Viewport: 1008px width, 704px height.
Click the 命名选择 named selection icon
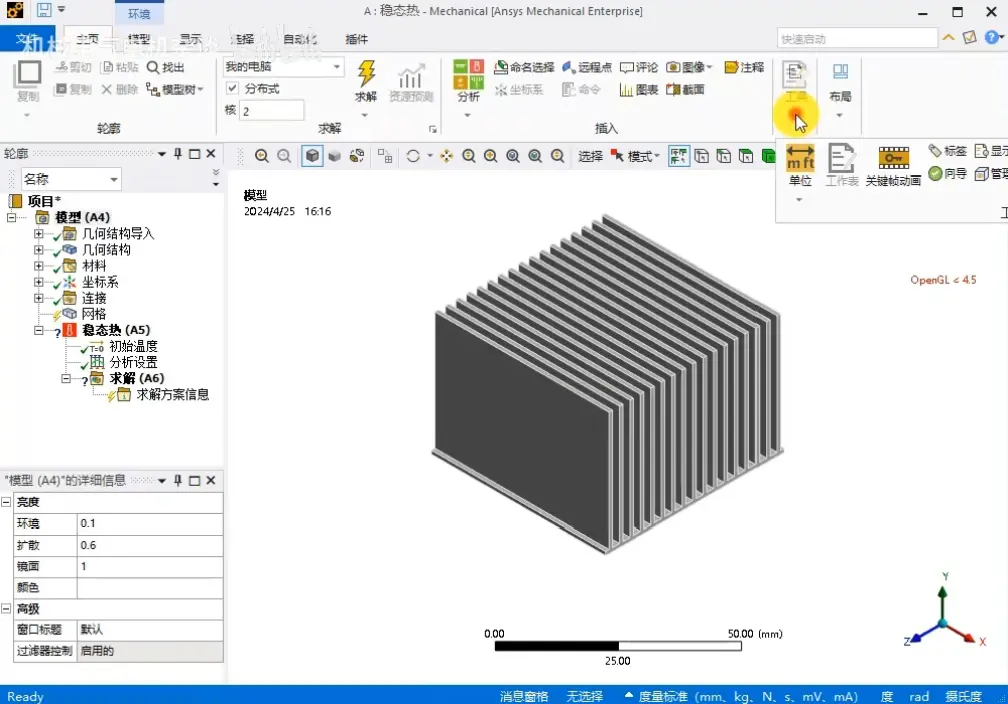[x=500, y=68]
